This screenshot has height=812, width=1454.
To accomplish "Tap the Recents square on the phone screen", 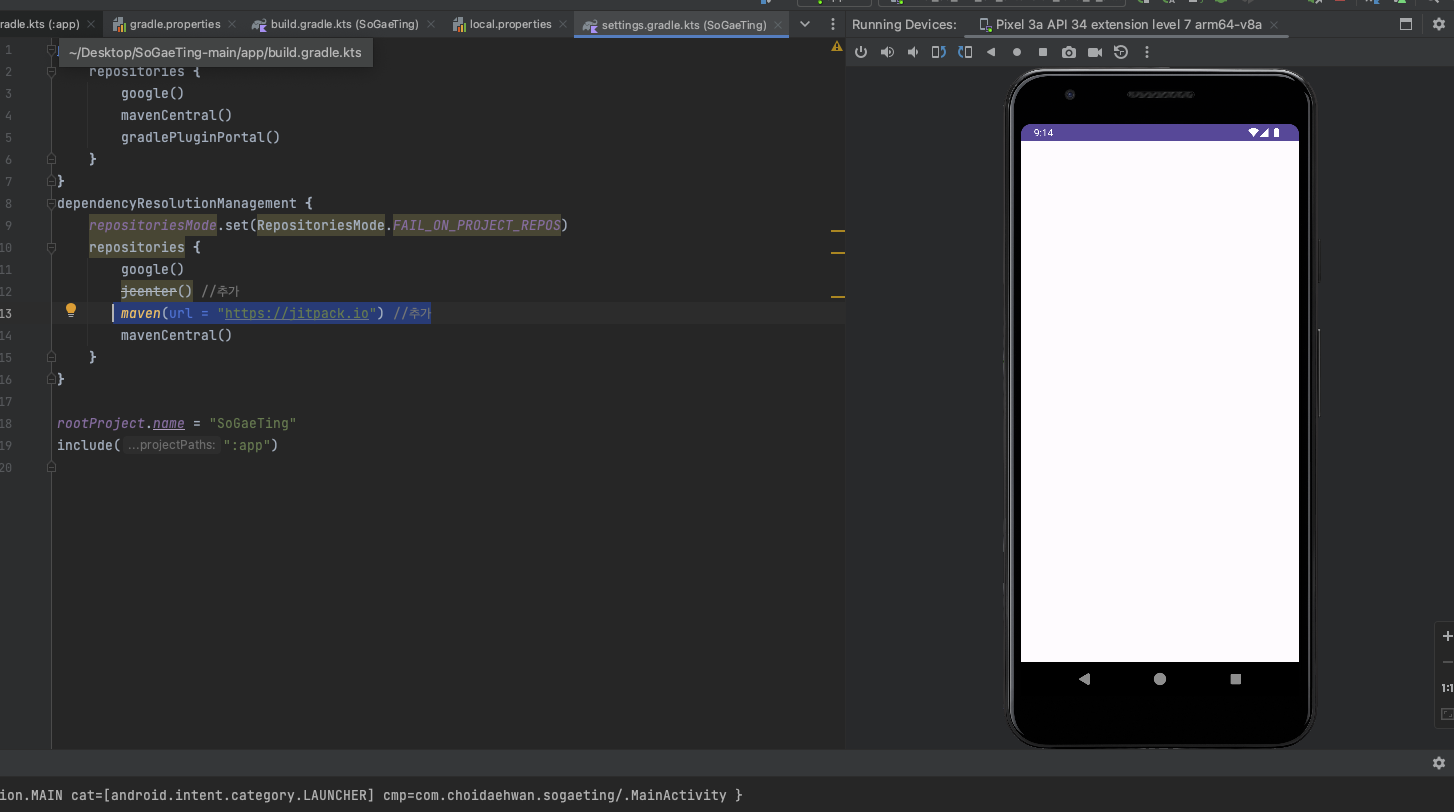I will tap(1236, 679).
